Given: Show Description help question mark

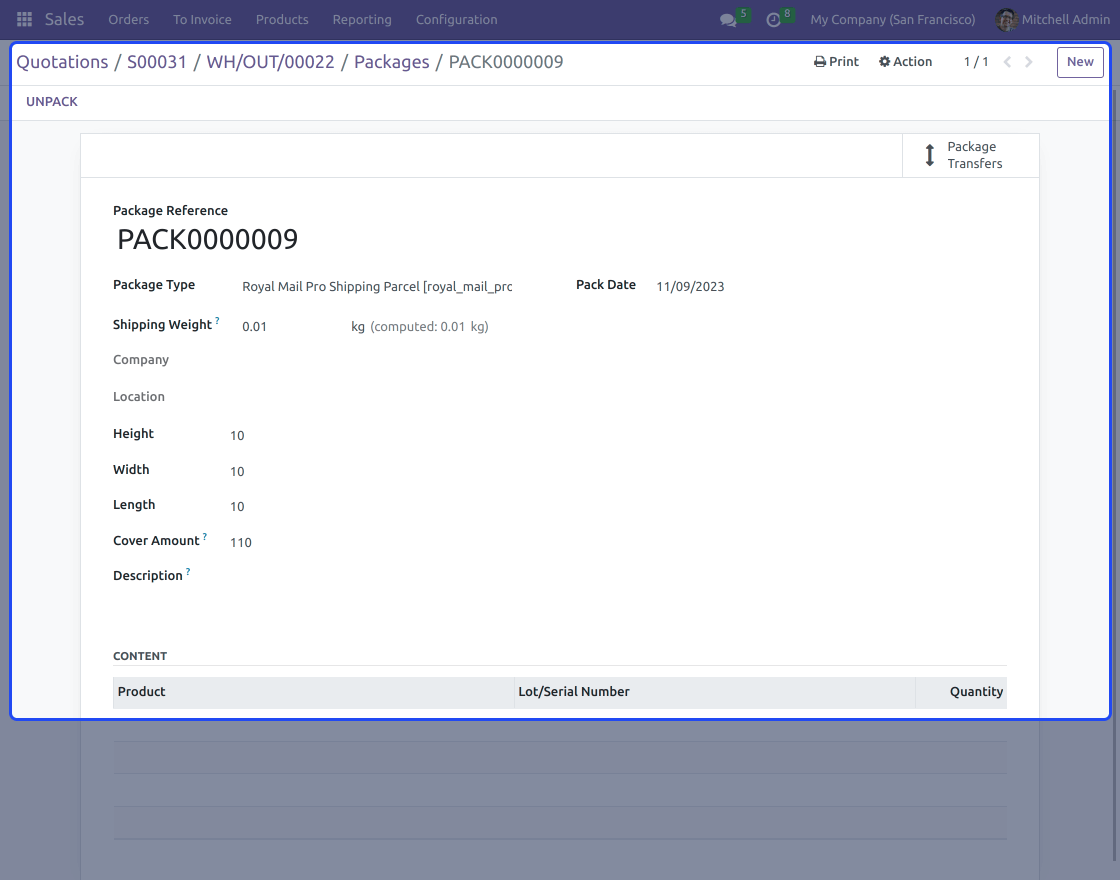Looking at the screenshot, I should pos(188,571).
